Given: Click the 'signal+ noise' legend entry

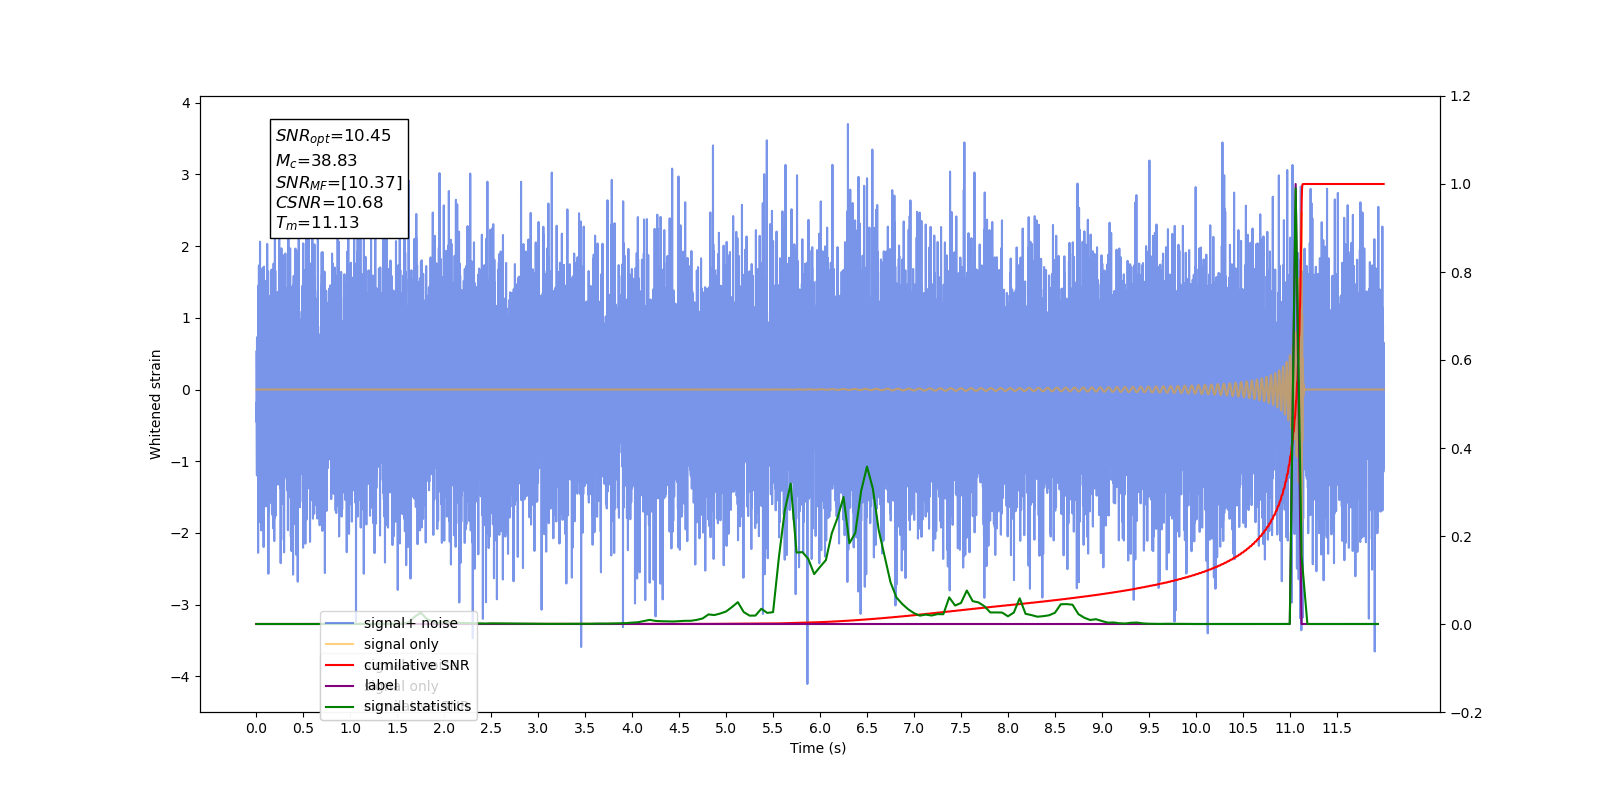Looking at the screenshot, I should [x=410, y=623].
